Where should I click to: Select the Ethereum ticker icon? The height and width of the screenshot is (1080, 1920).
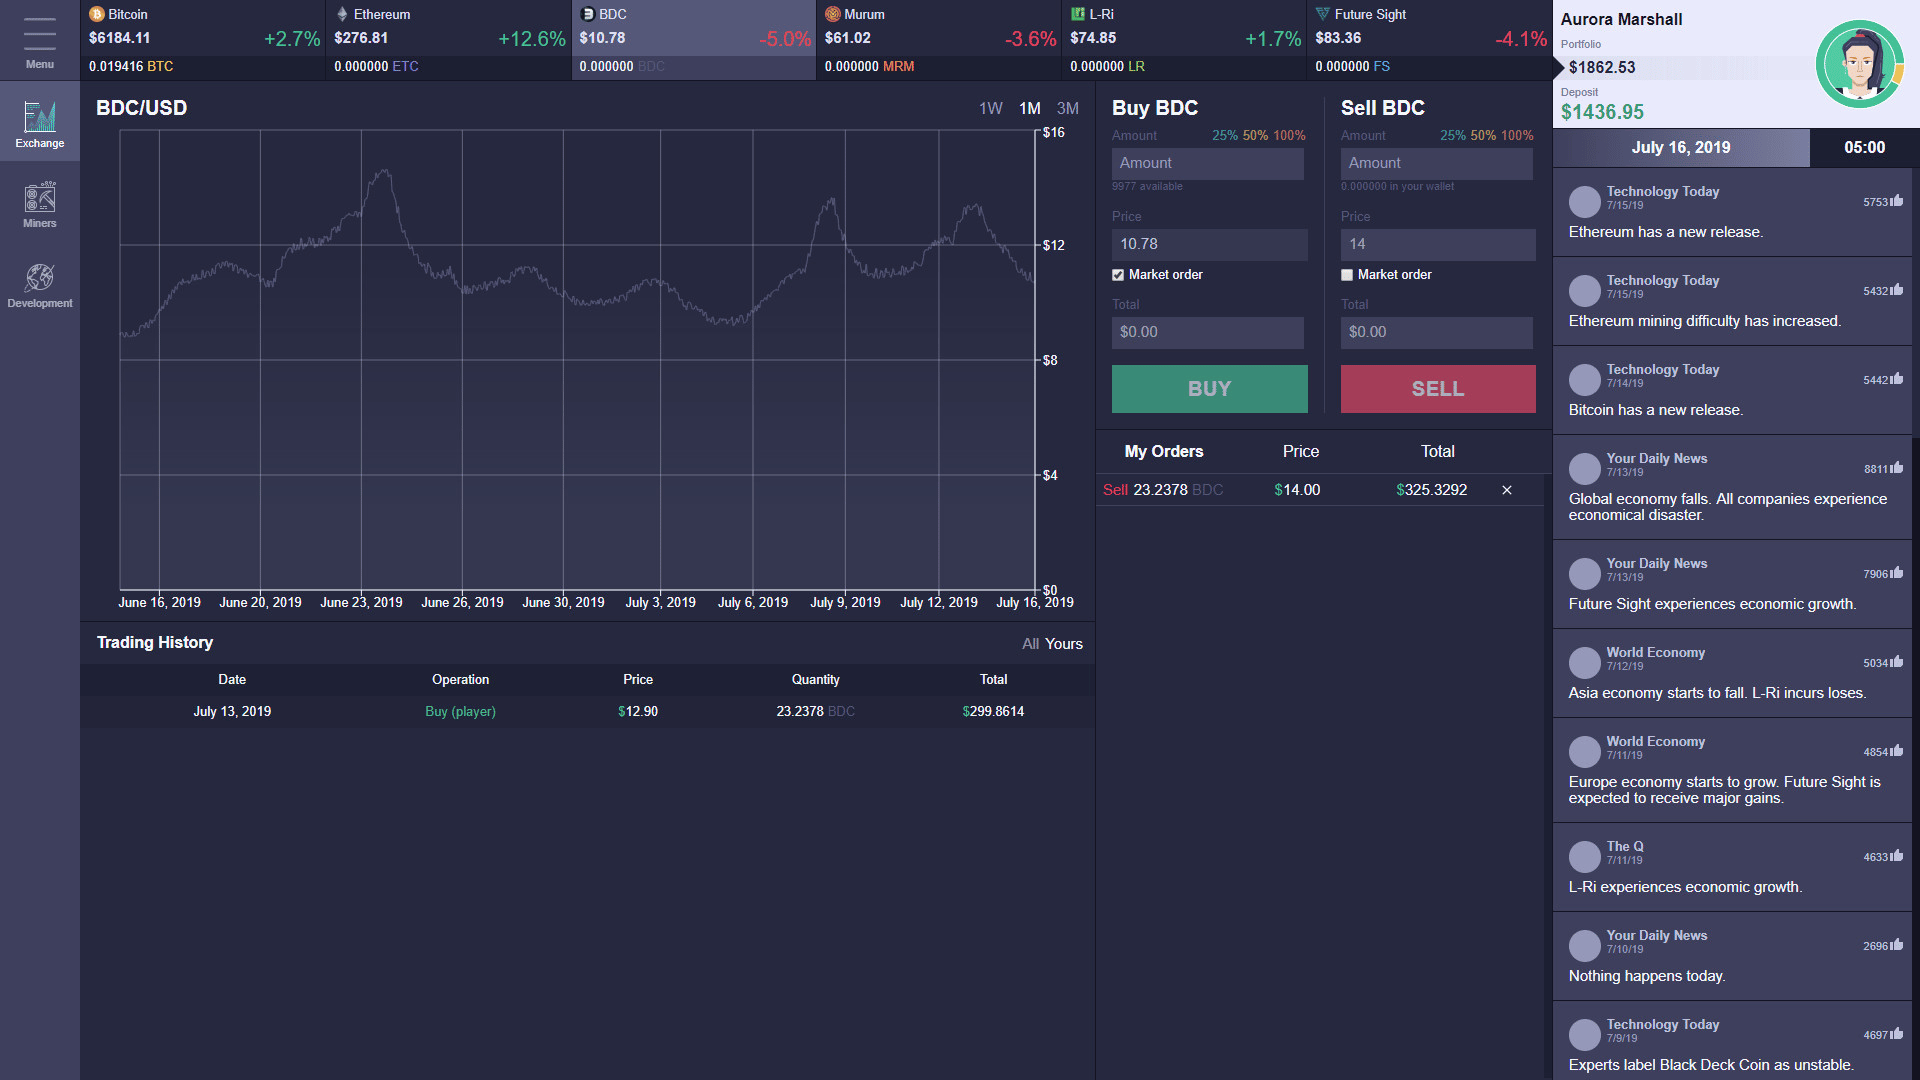point(342,14)
